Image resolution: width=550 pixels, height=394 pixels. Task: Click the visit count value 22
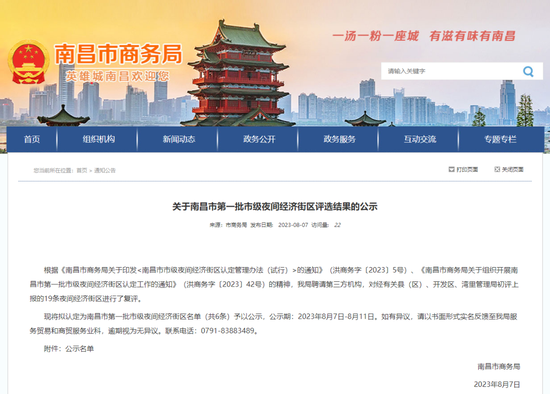tap(337, 225)
